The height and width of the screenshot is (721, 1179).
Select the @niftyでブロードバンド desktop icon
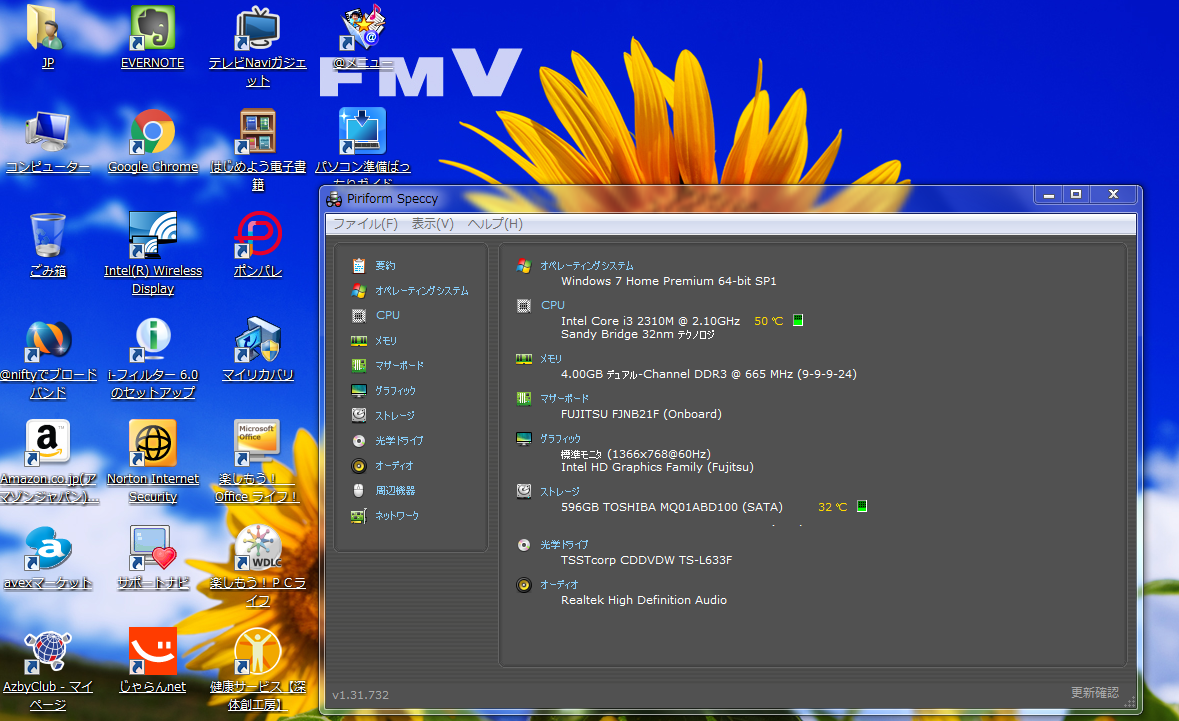click(48, 358)
